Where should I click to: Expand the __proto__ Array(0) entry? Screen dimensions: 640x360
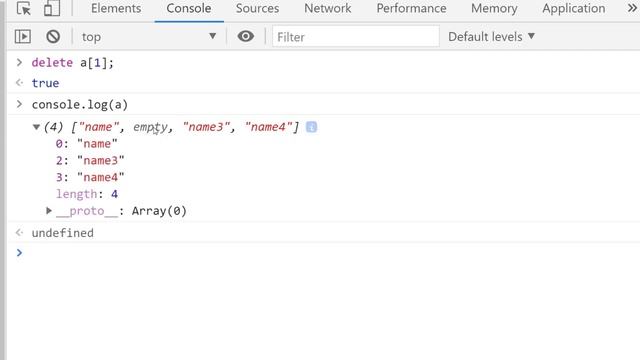point(49,211)
